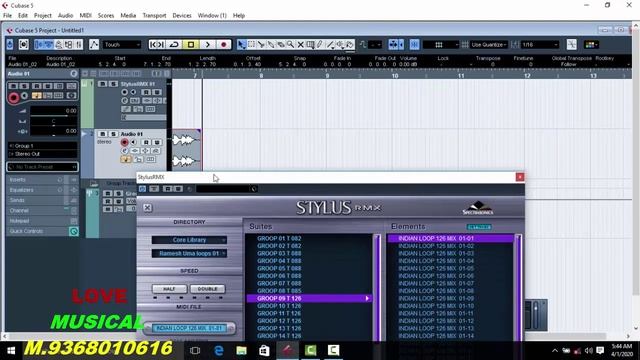Mute the Audio 01 track in track list
Viewport: 640px width, 360px height.
click(102, 134)
